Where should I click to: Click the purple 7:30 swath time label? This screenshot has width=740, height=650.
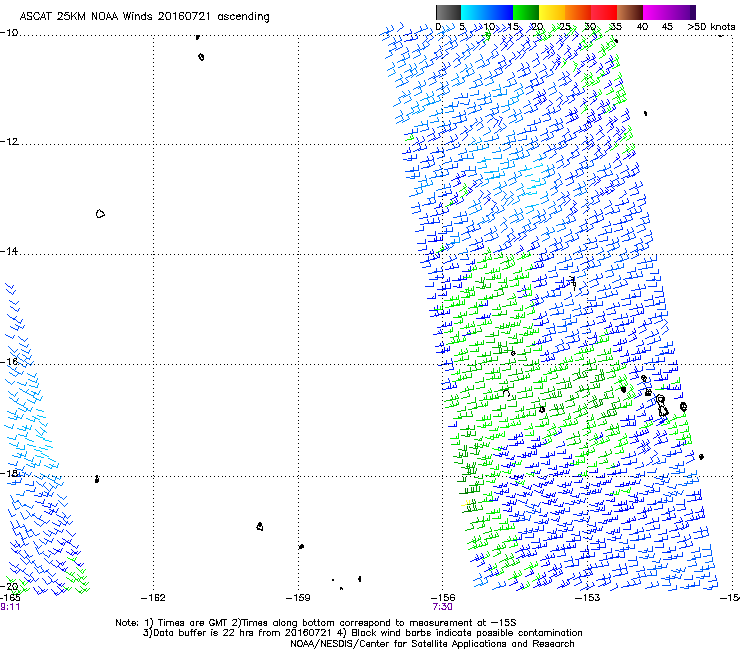coord(442,607)
